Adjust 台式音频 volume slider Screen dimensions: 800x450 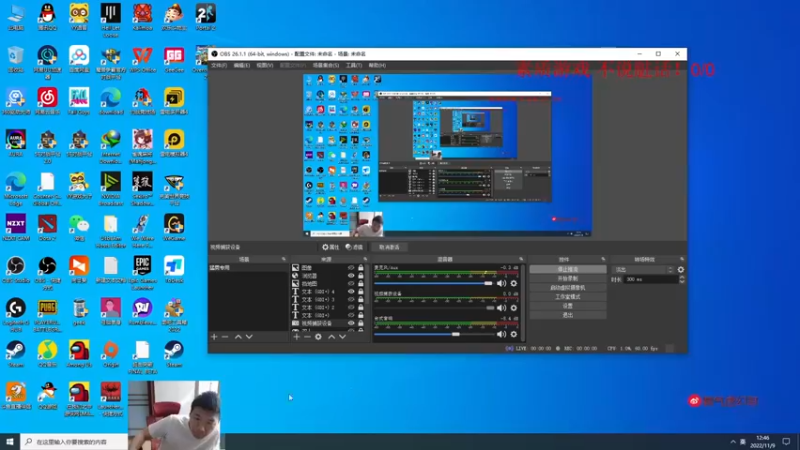tap(434, 334)
